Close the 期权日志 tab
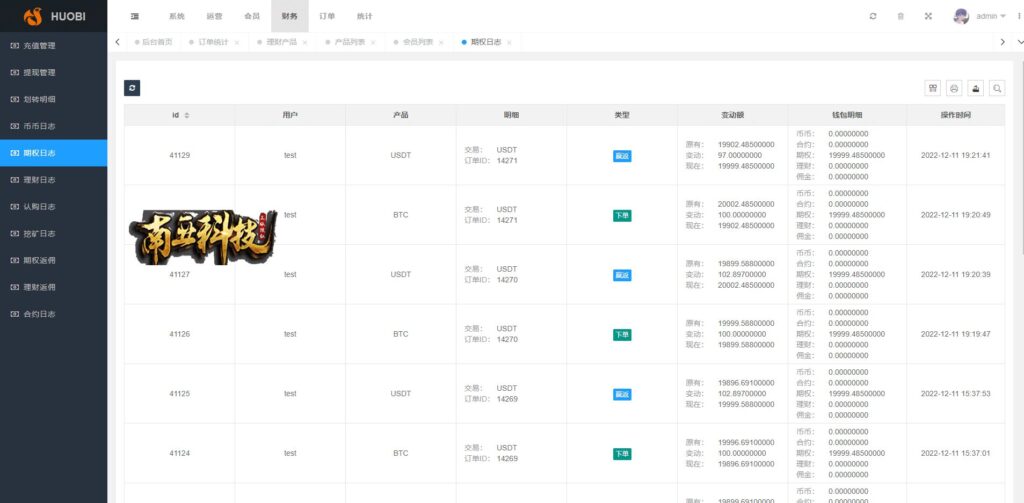1024x503 pixels. tap(509, 42)
